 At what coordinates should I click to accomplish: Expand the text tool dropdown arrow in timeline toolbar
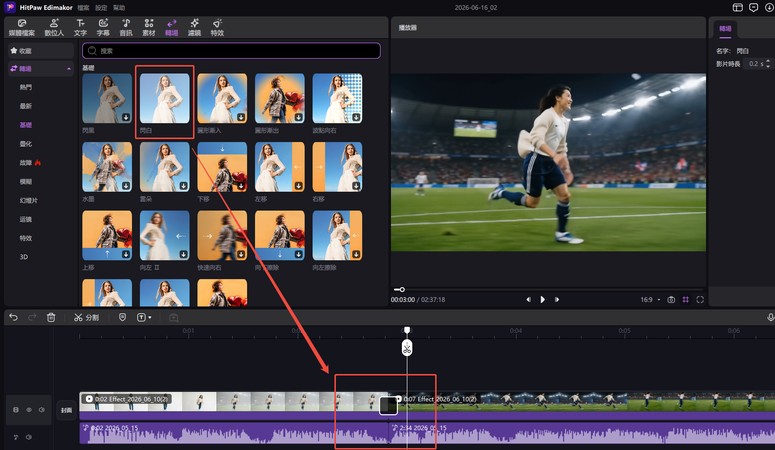150,317
